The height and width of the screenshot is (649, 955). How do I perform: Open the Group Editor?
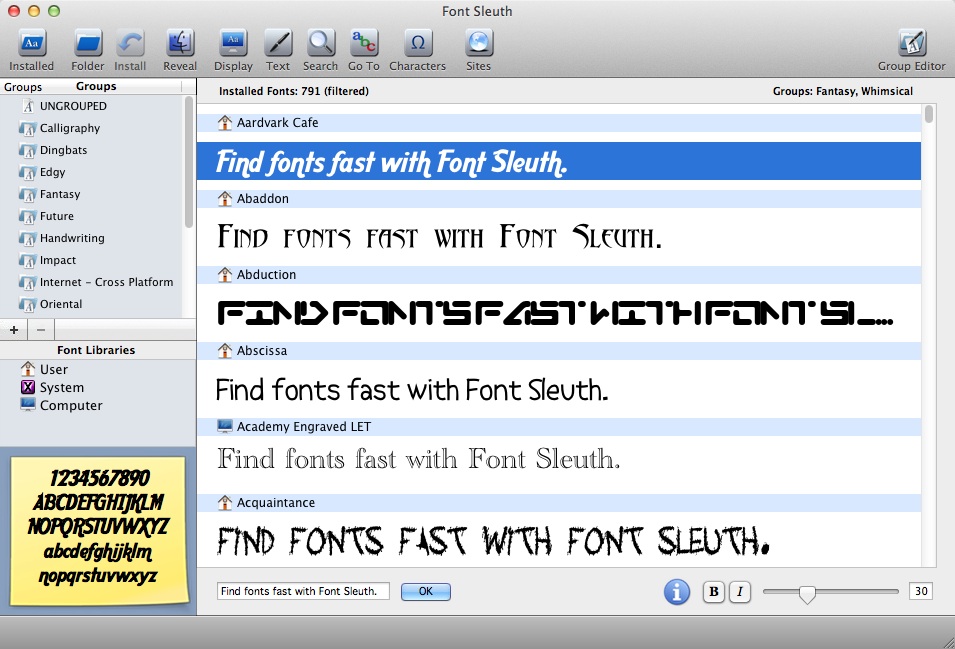click(x=911, y=45)
